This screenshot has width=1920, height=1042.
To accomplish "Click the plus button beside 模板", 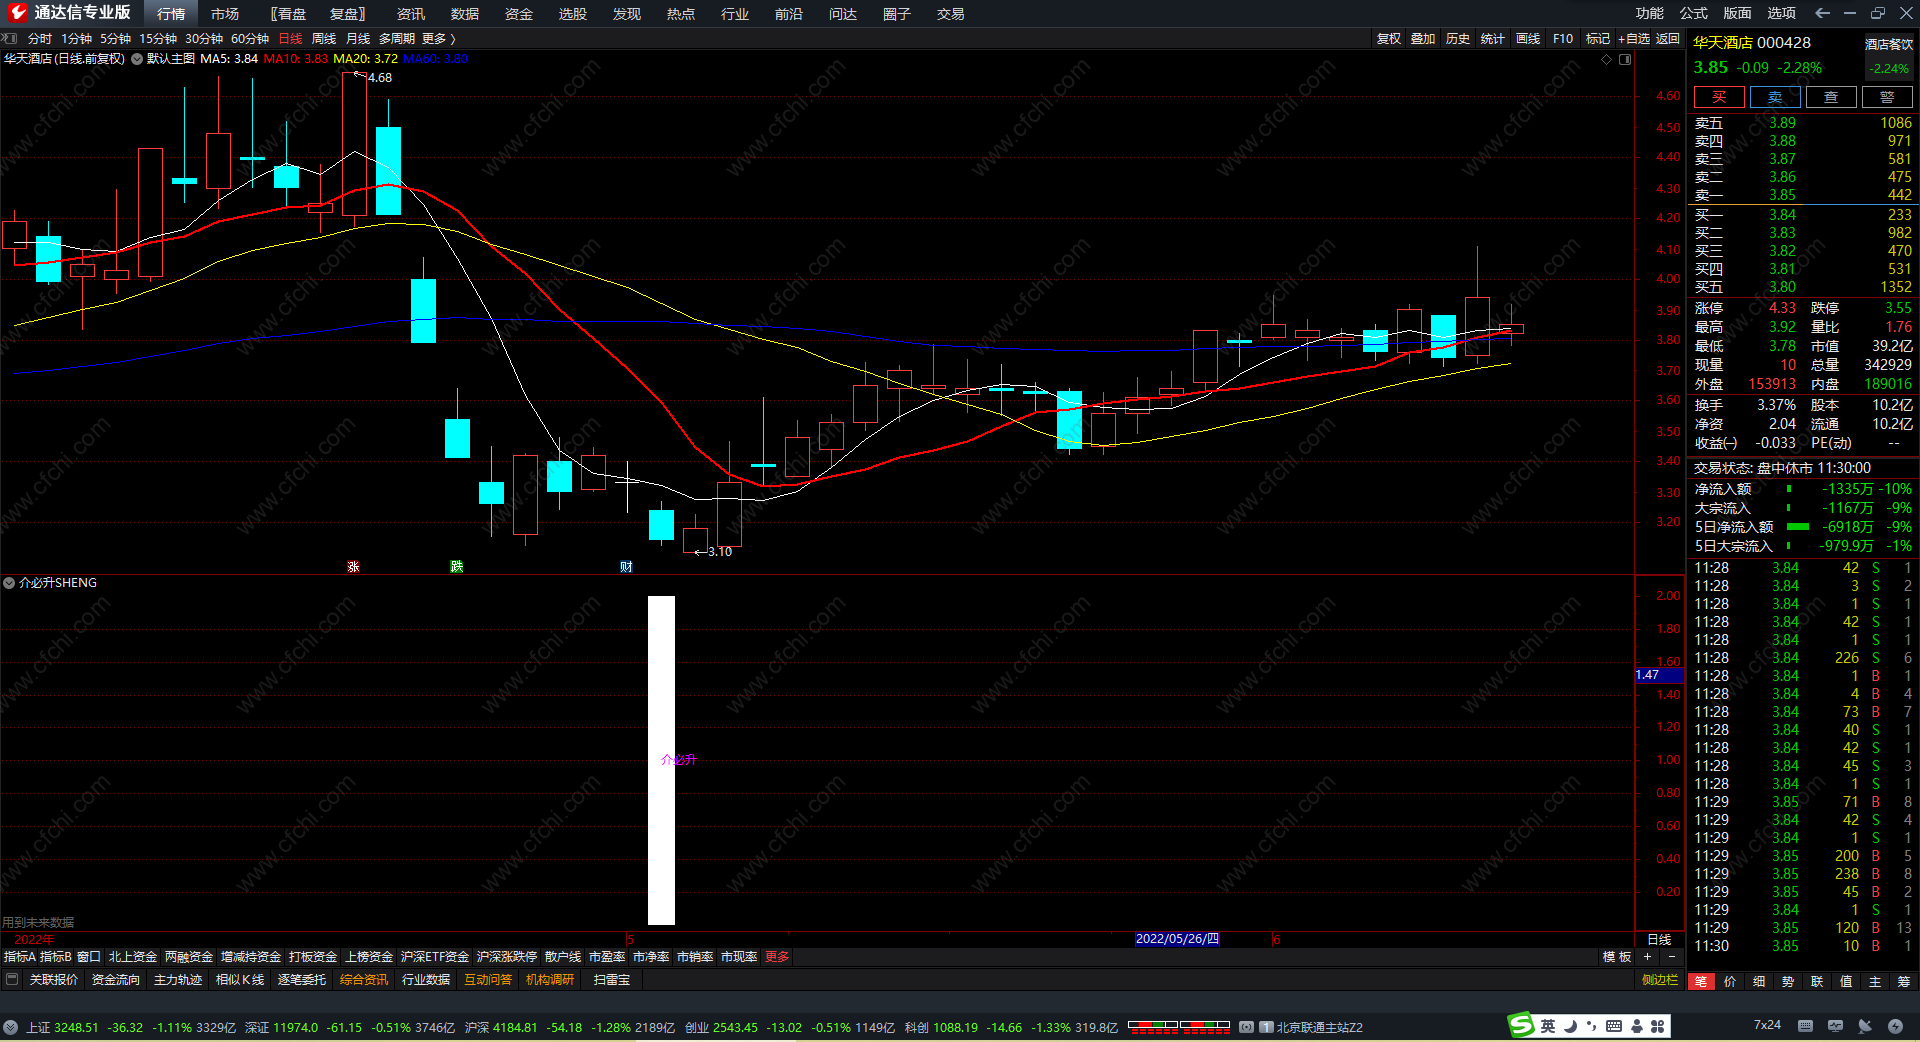I will (1648, 957).
